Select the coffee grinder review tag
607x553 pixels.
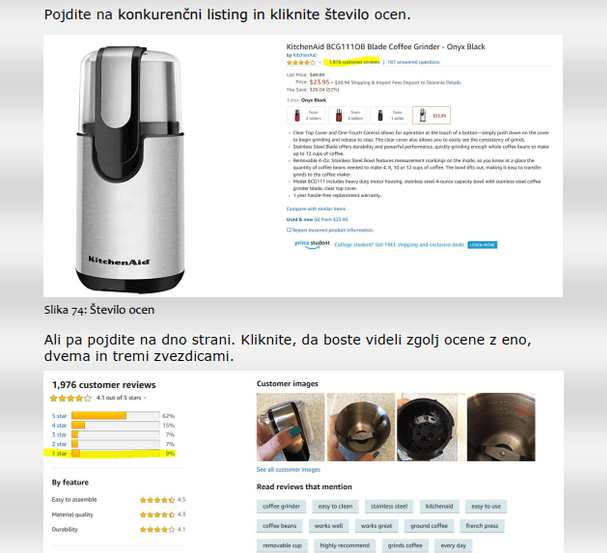[281, 506]
